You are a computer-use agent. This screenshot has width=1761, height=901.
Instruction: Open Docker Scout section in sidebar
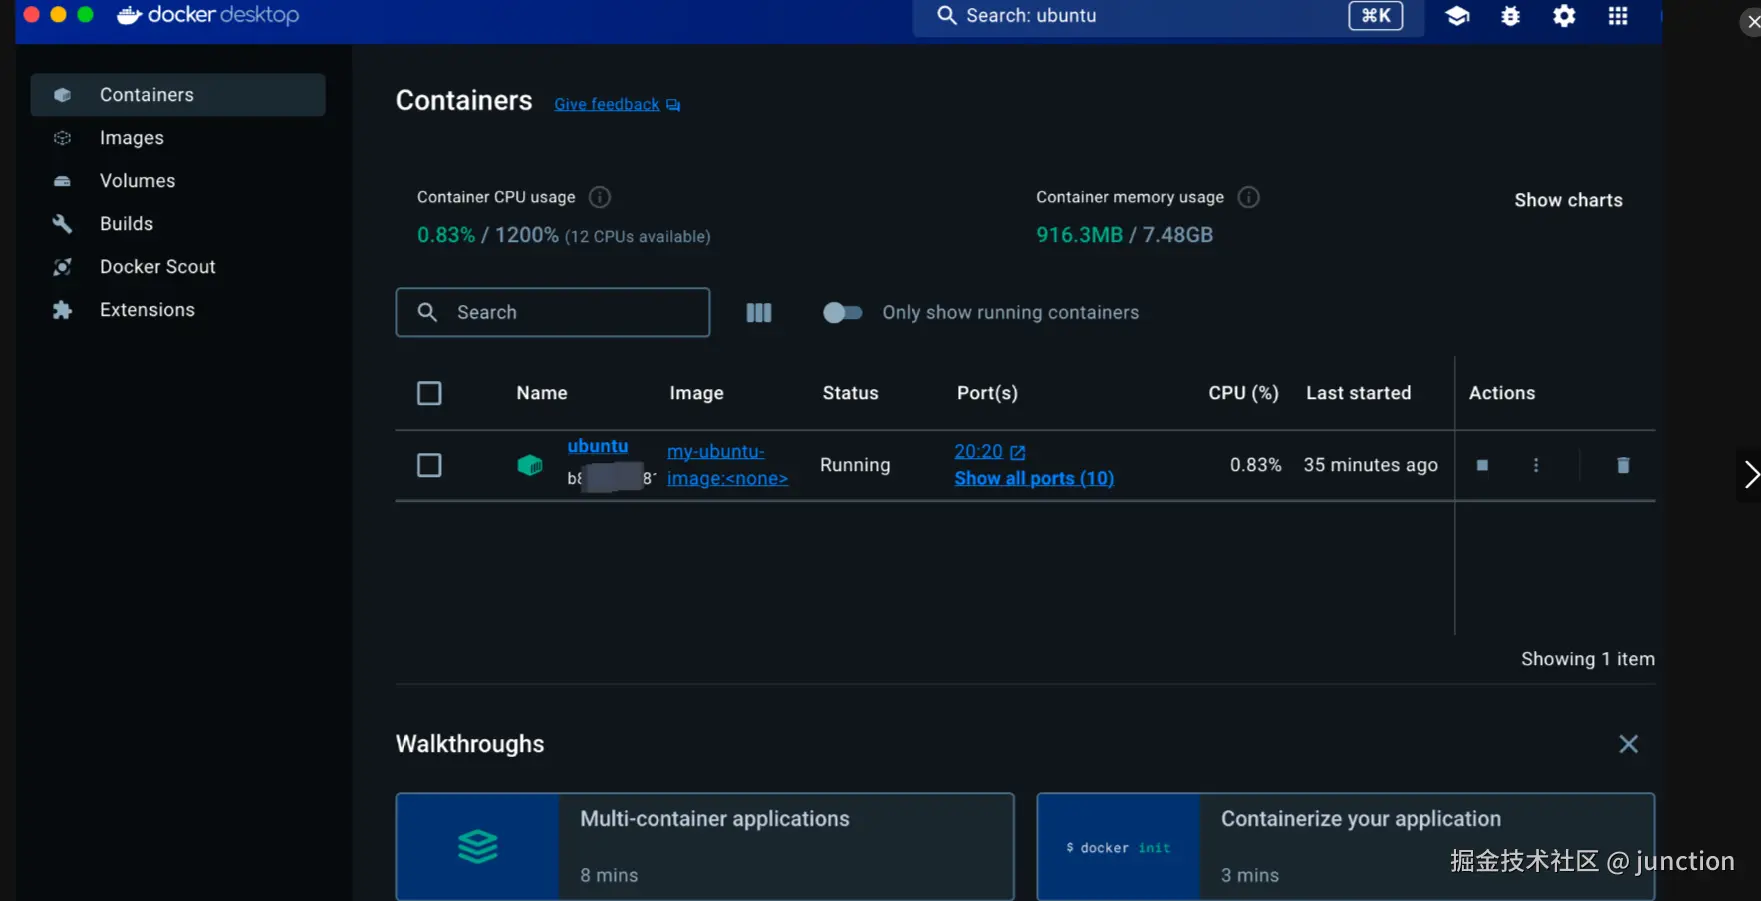(x=178, y=267)
